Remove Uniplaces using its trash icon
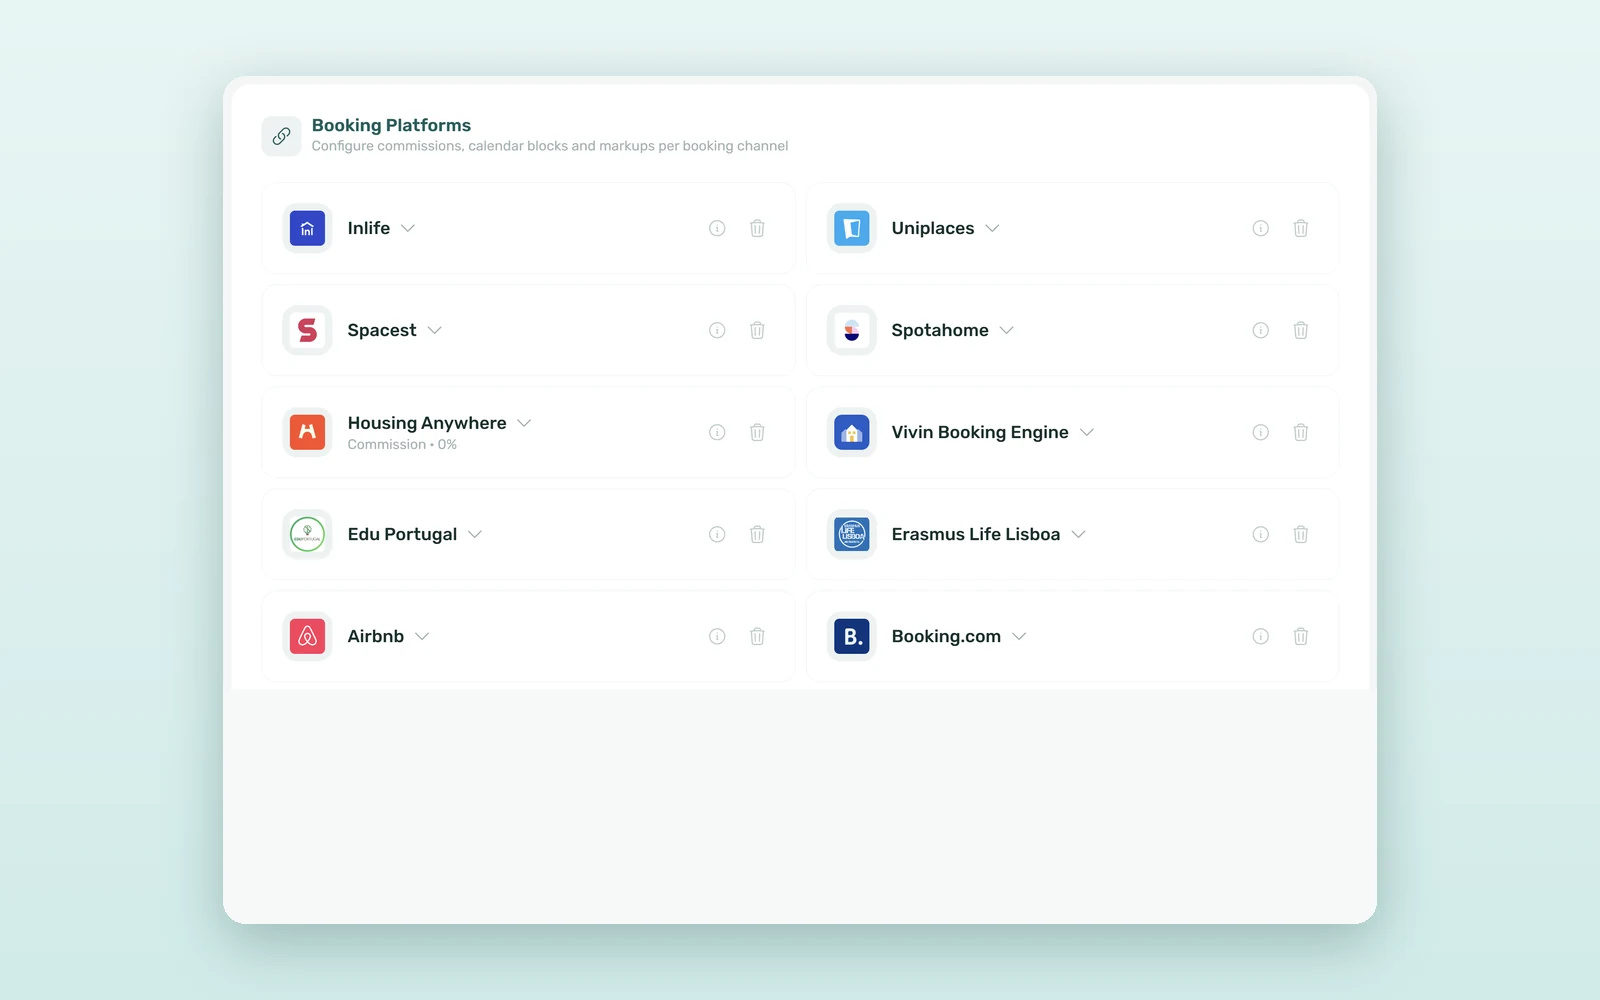The width and height of the screenshot is (1600, 1000). point(1301,228)
